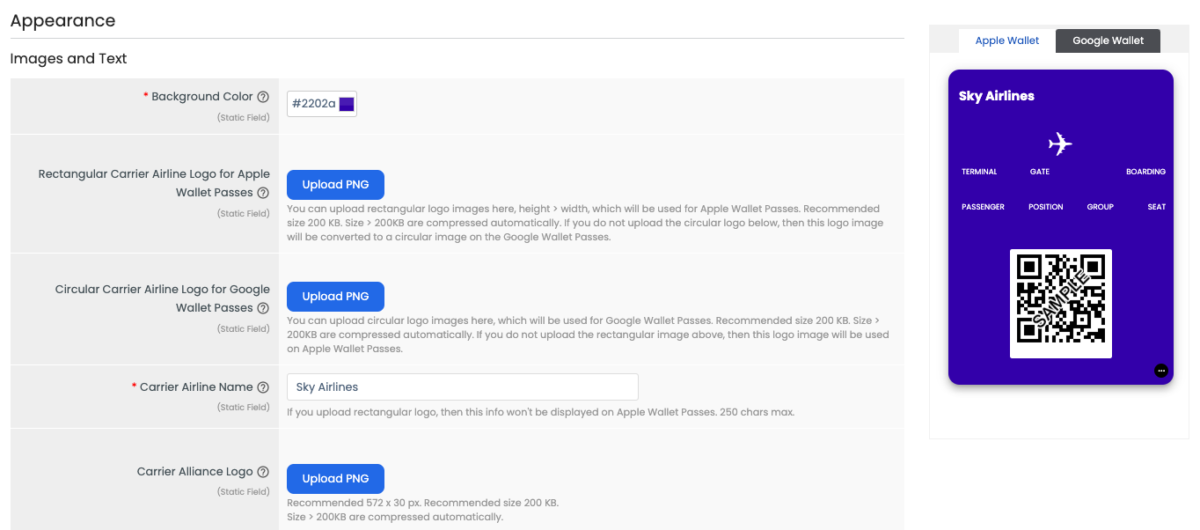Upload PNG for the rectangular Apple Wallet logo
The width and height of the screenshot is (1200, 530).
tap(336, 185)
